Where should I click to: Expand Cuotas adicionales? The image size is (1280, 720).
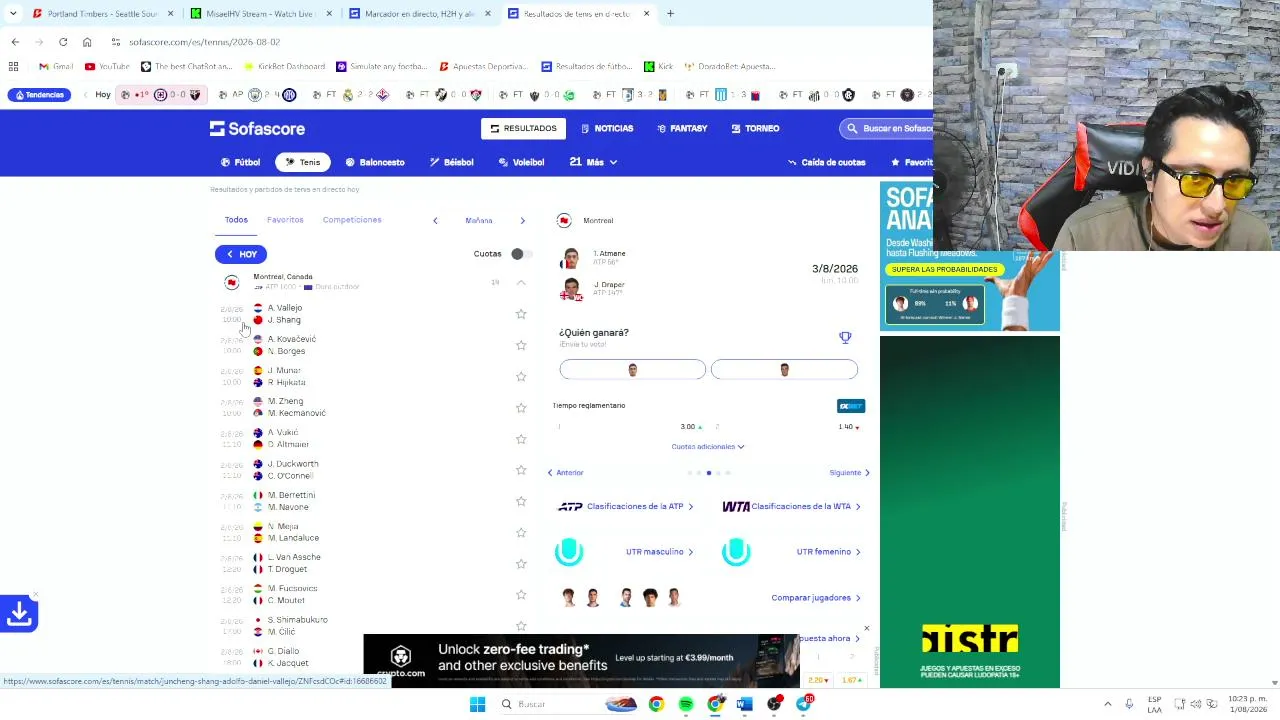point(708,447)
